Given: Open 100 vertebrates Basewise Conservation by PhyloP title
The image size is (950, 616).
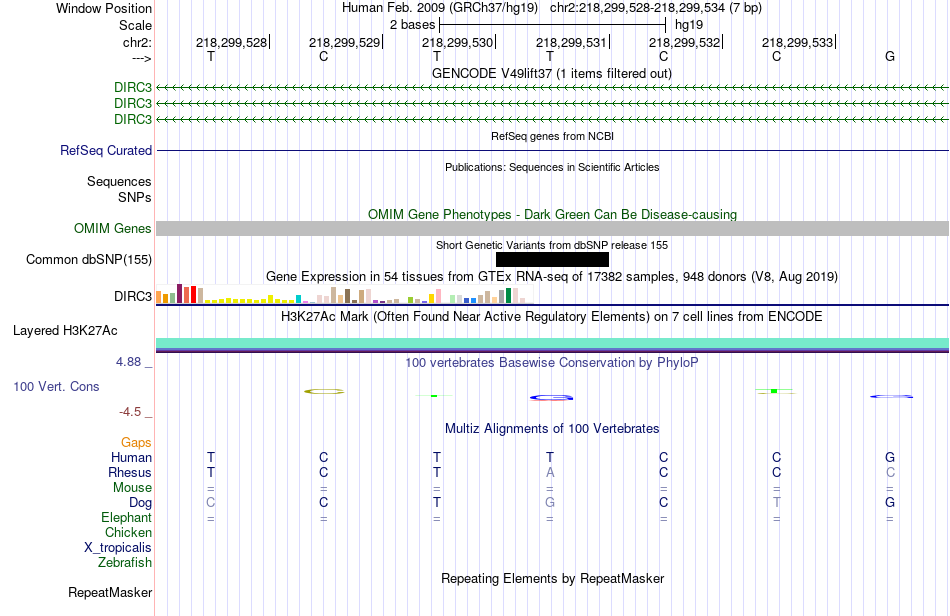Looking at the screenshot, I should (552, 362).
